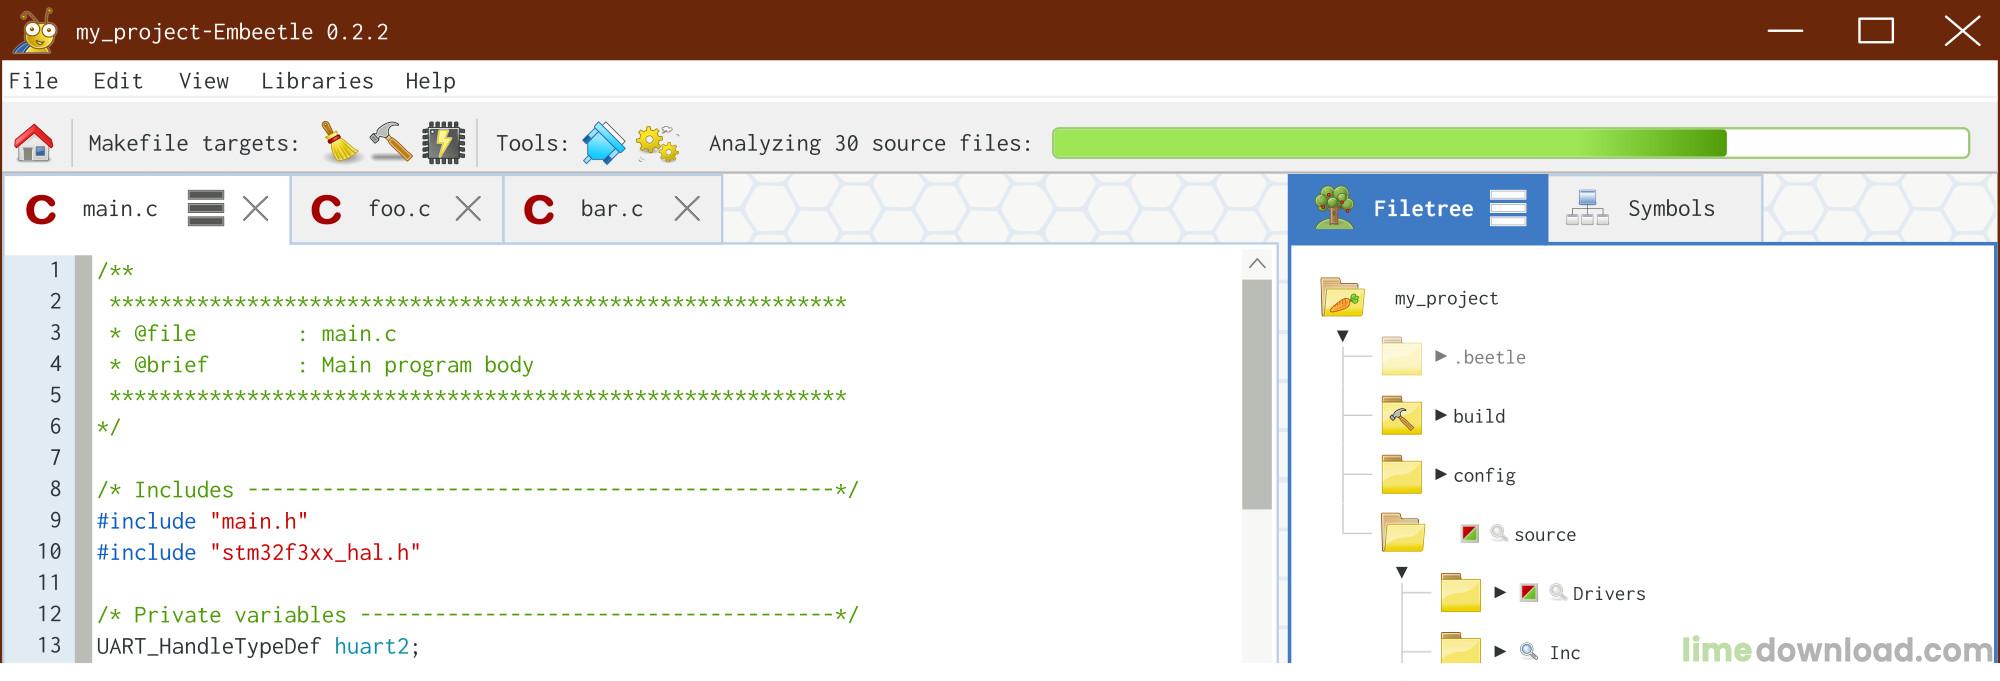Click the C icon on the bar.c tab
This screenshot has height=681, width=2000.
(538, 209)
